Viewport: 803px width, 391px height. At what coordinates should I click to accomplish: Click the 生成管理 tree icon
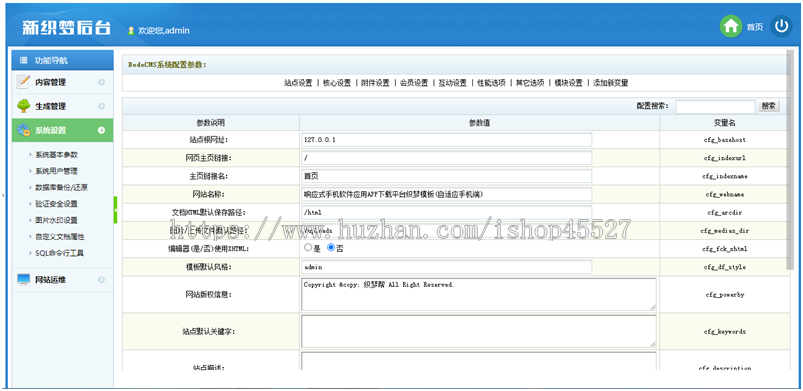click(24, 106)
